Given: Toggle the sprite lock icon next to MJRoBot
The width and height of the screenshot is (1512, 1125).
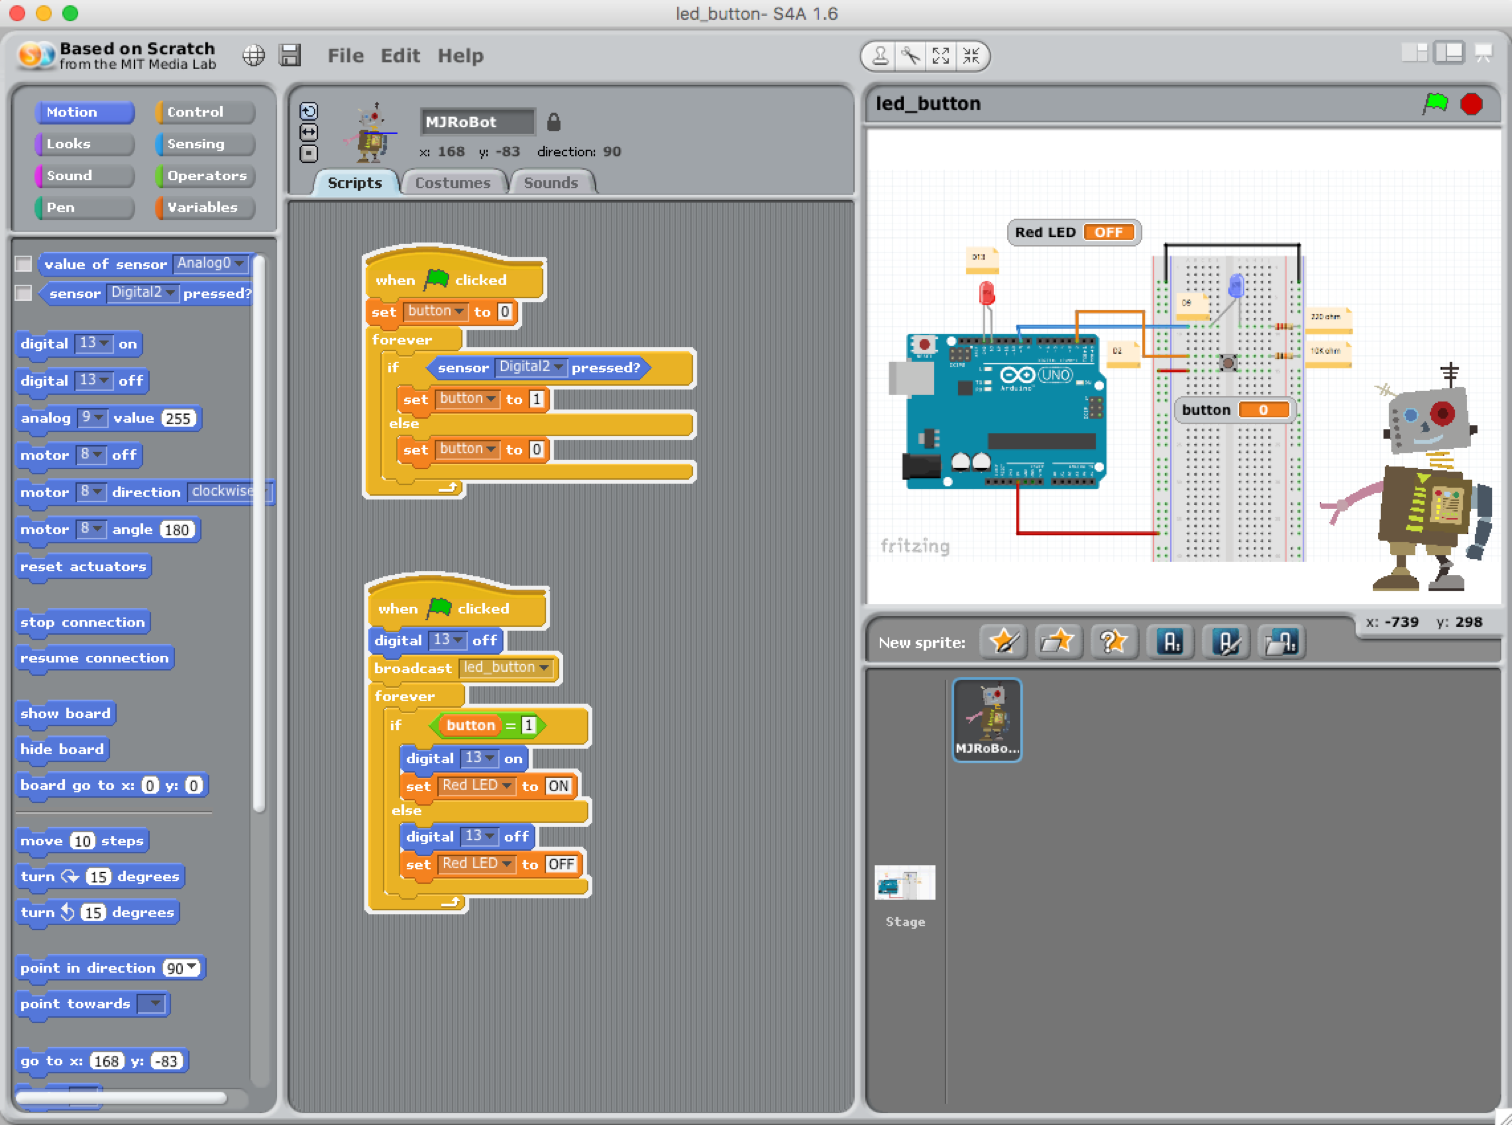Looking at the screenshot, I should click(x=553, y=121).
